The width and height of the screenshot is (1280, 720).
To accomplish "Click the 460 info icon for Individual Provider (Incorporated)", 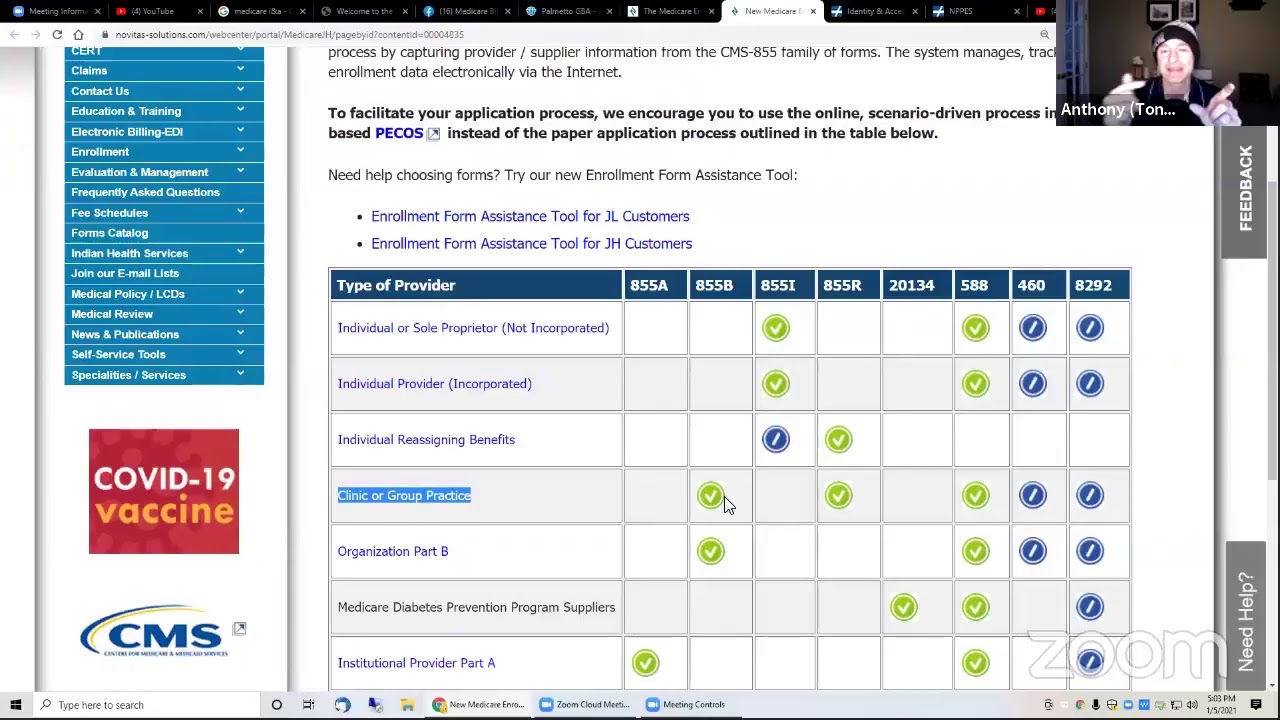I will click(x=1032, y=384).
